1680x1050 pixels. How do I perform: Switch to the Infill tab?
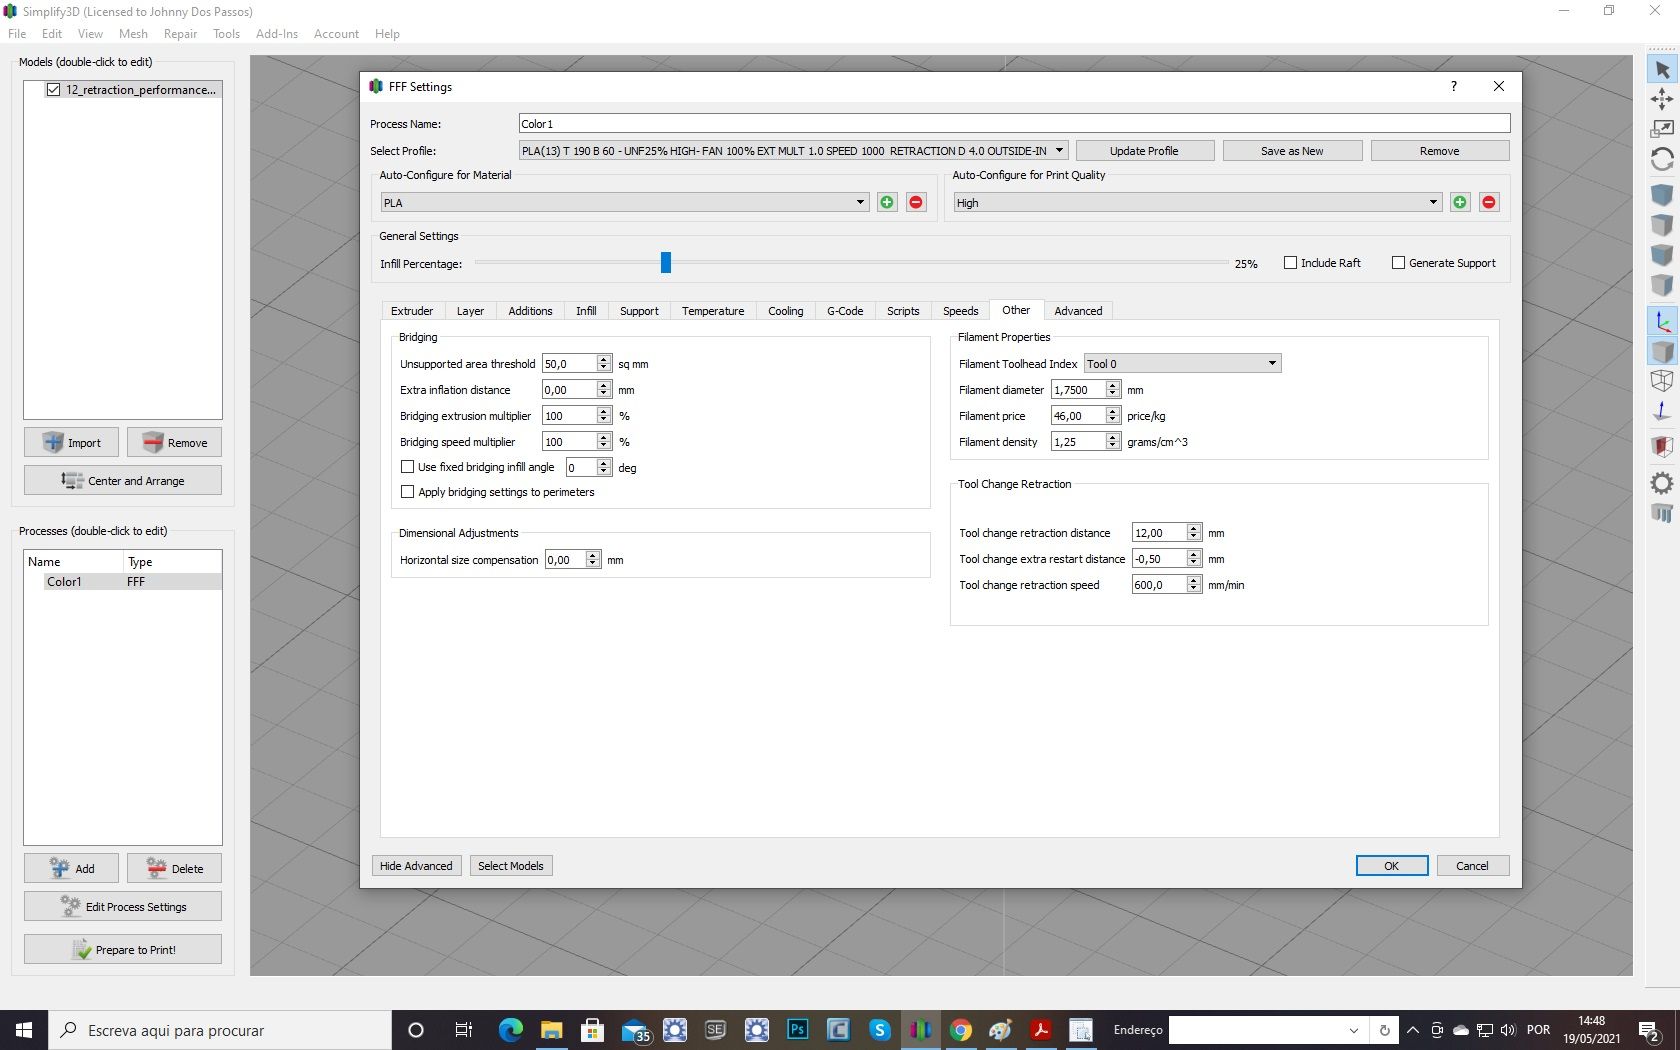tap(586, 311)
